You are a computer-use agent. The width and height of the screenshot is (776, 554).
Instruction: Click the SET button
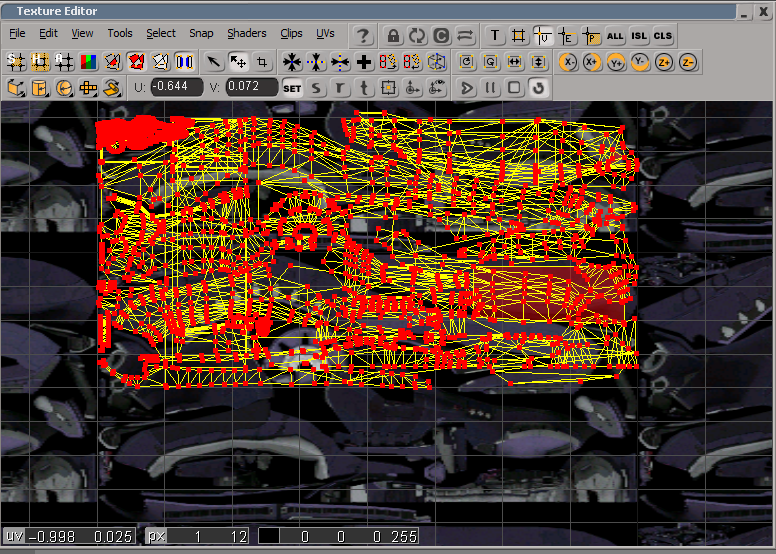pos(292,88)
